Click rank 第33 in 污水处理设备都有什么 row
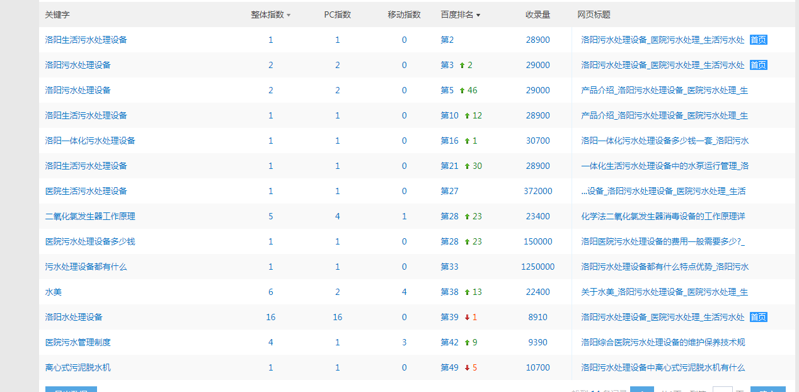The image size is (799, 392). [449, 267]
